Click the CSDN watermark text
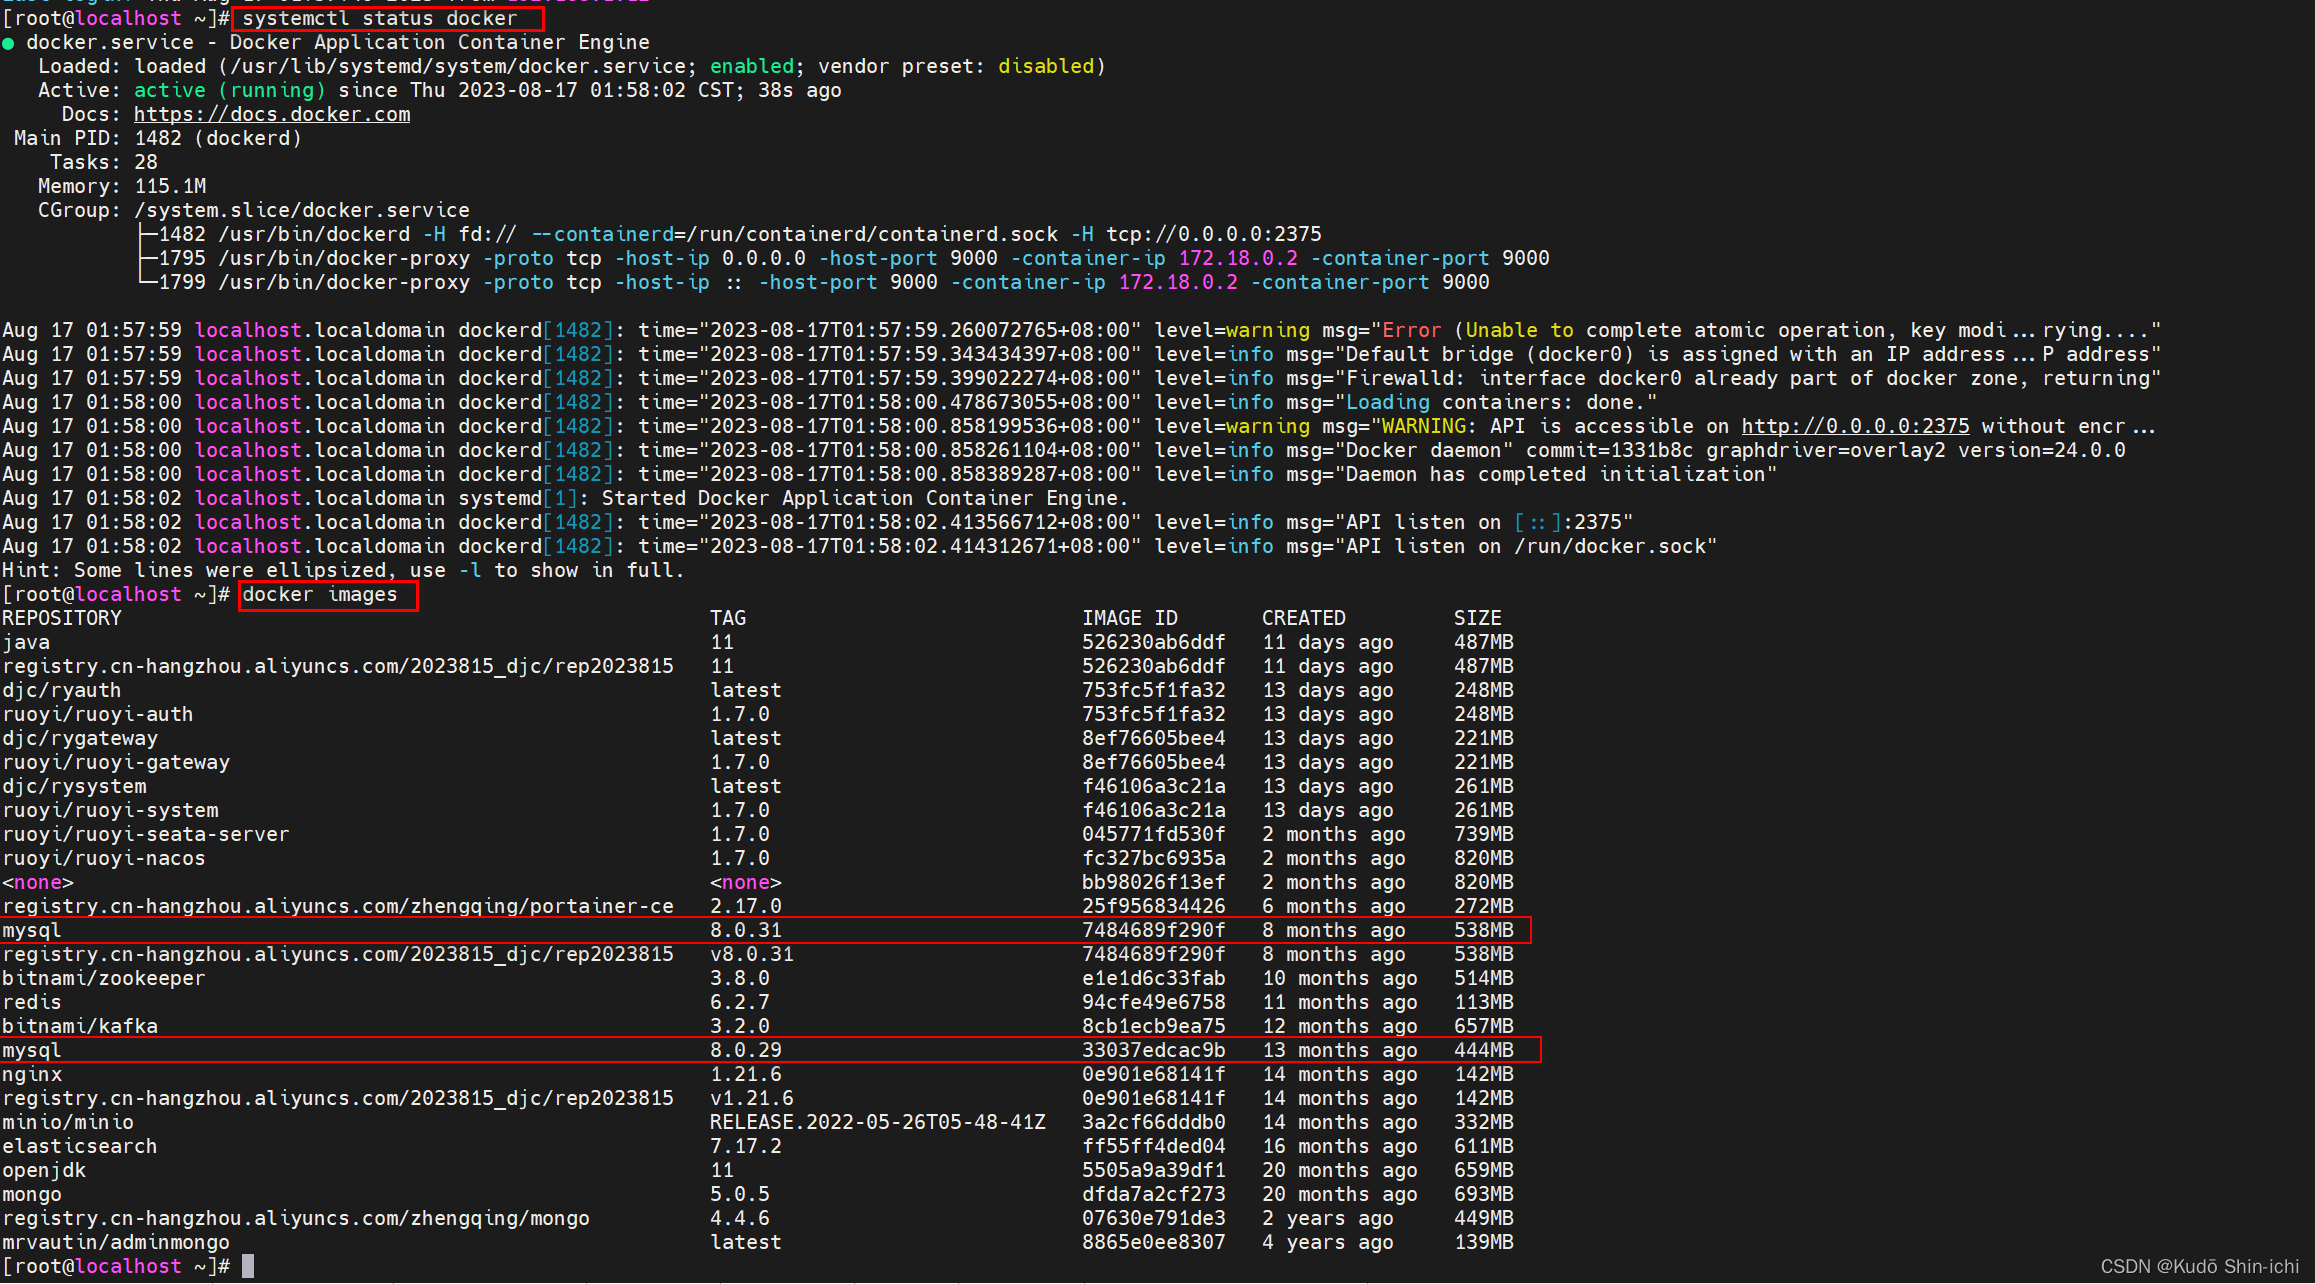This screenshot has height=1284, width=2315. point(2198,1266)
